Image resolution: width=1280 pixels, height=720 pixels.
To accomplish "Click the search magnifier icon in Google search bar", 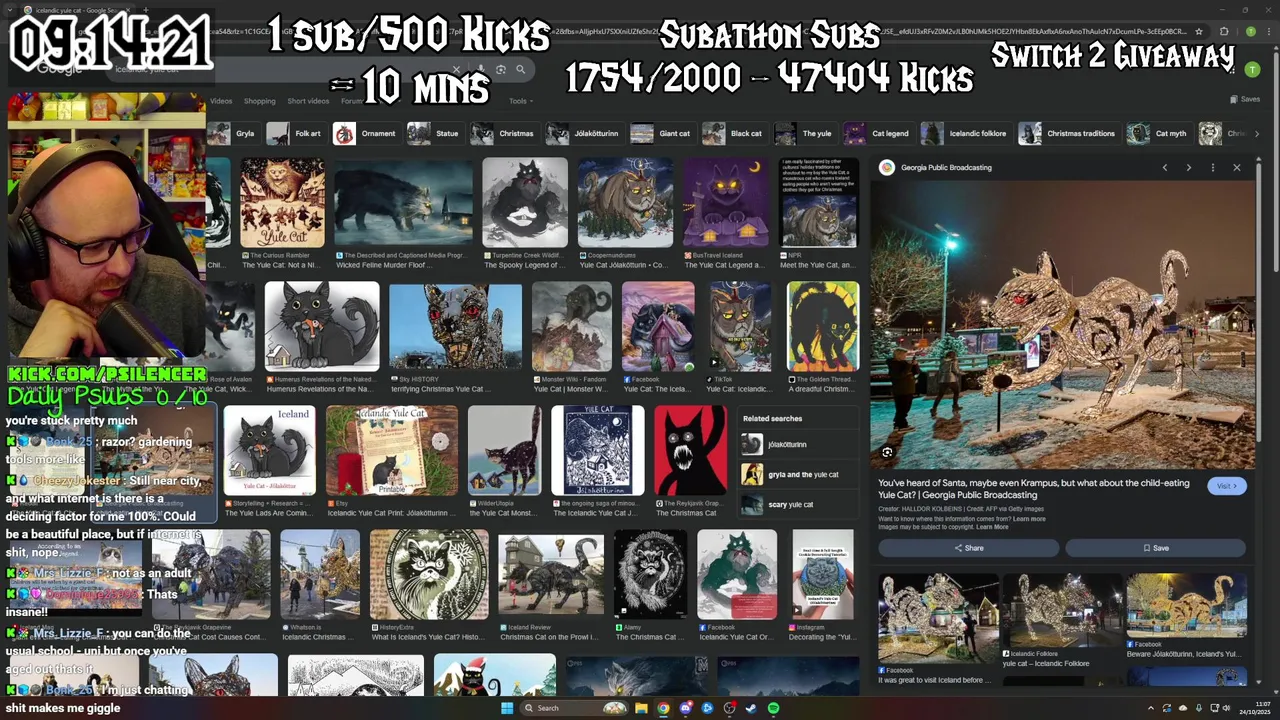I will tap(520, 70).
